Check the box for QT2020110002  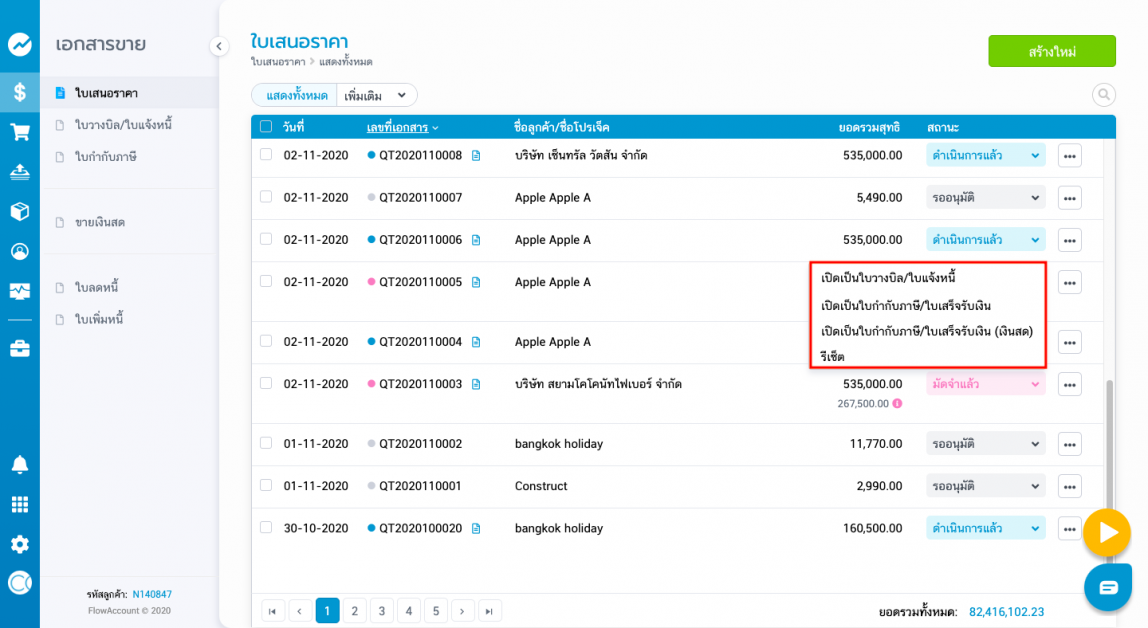[266, 443]
